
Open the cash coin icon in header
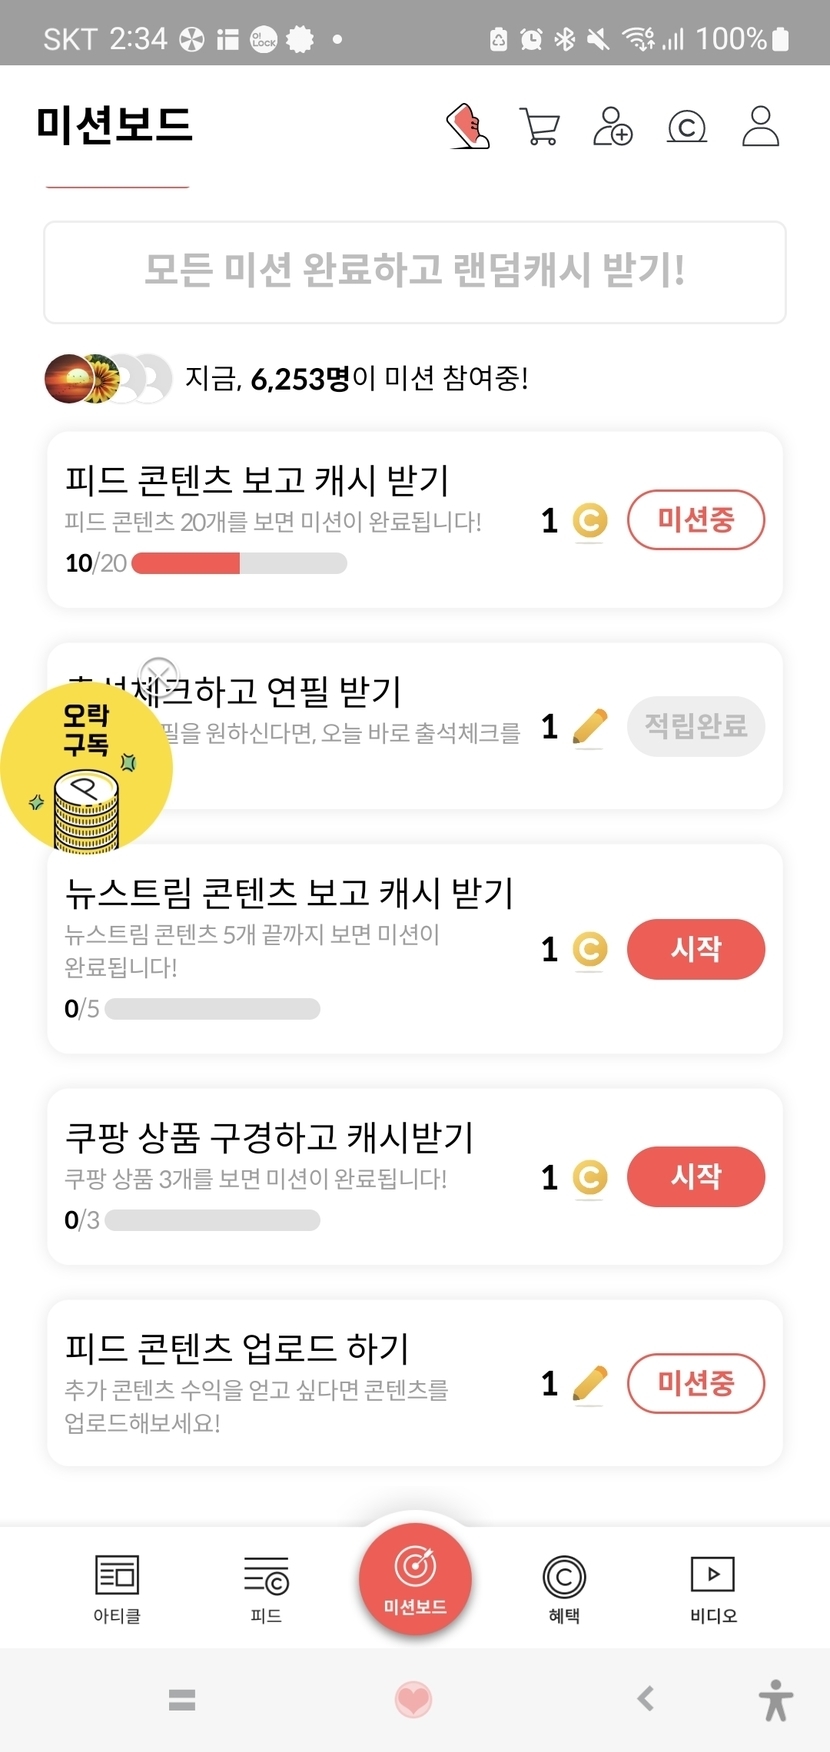click(687, 127)
